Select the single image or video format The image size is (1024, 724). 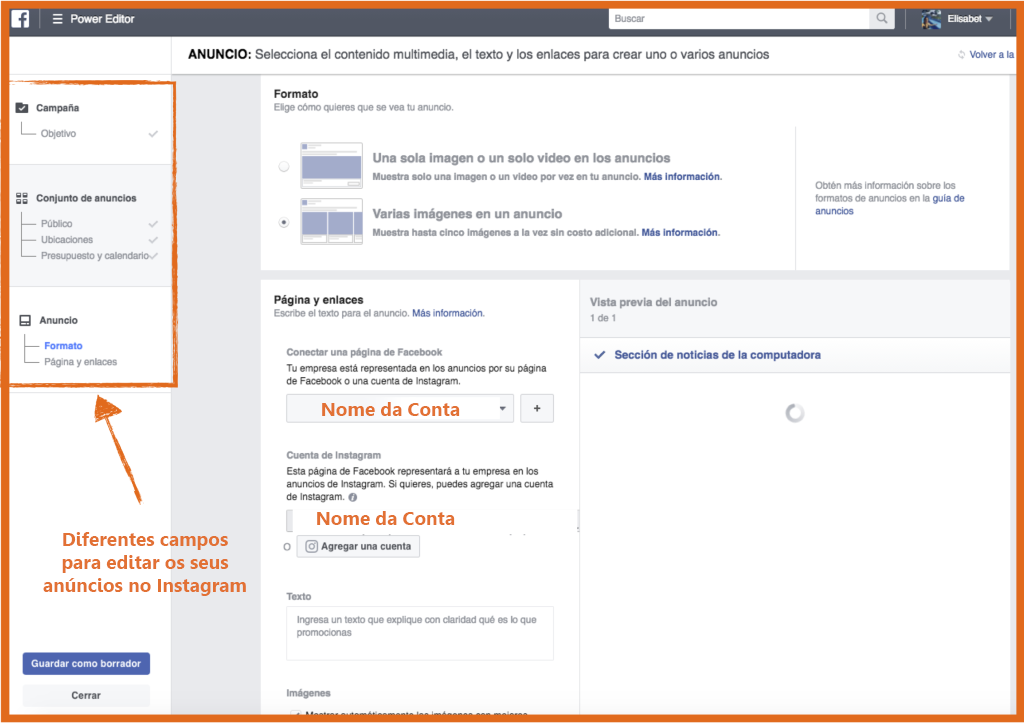pyautogui.click(x=285, y=167)
